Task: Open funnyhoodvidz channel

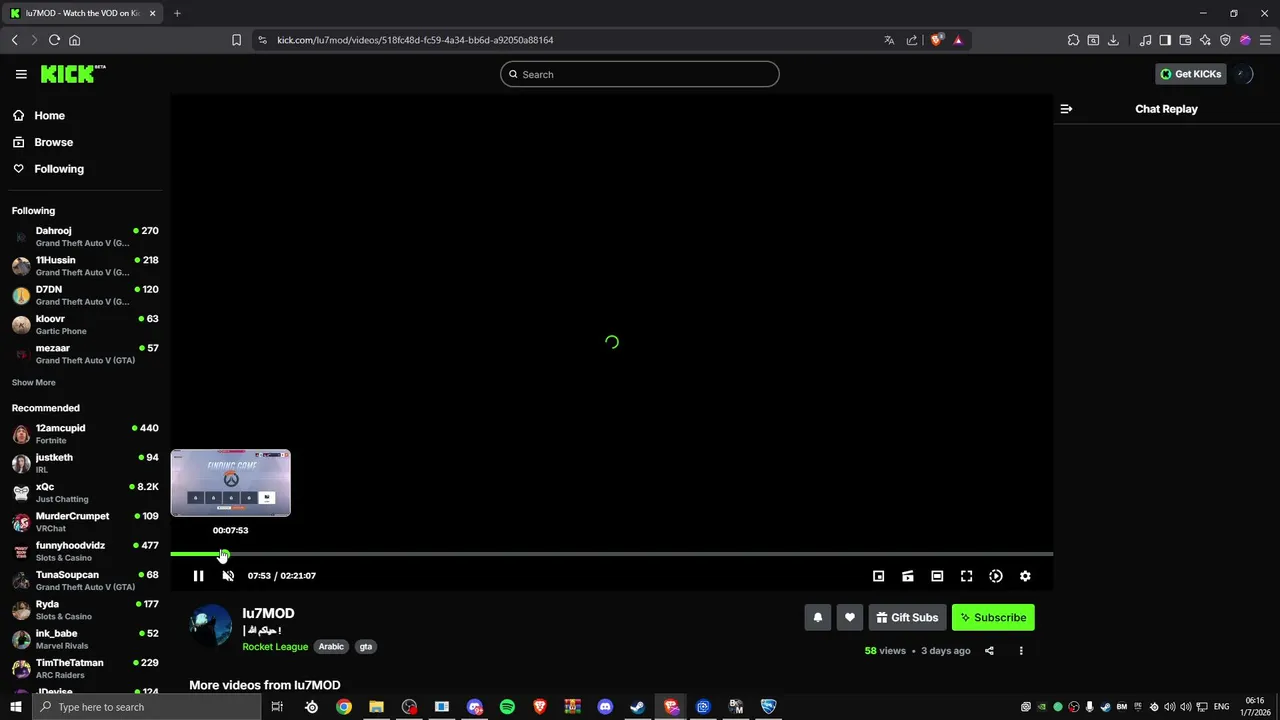Action: (x=84, y=551)
